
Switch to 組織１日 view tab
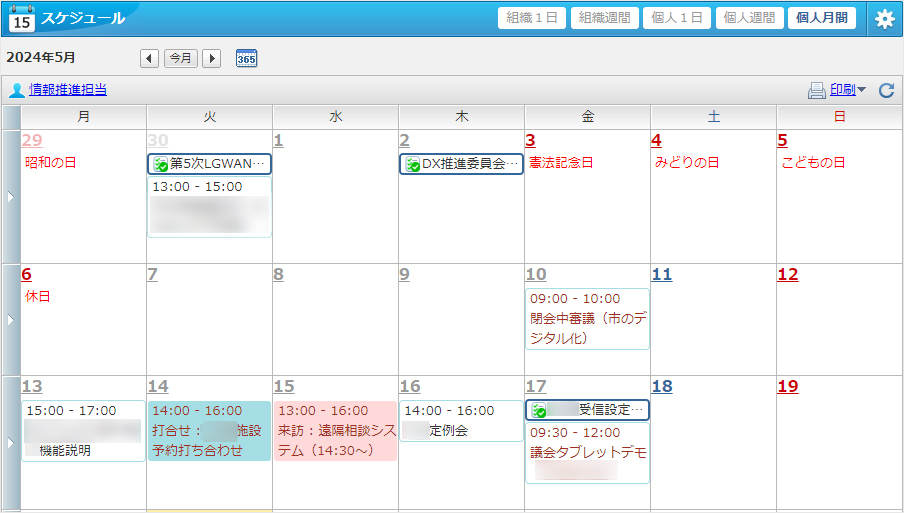coord(532,18)
